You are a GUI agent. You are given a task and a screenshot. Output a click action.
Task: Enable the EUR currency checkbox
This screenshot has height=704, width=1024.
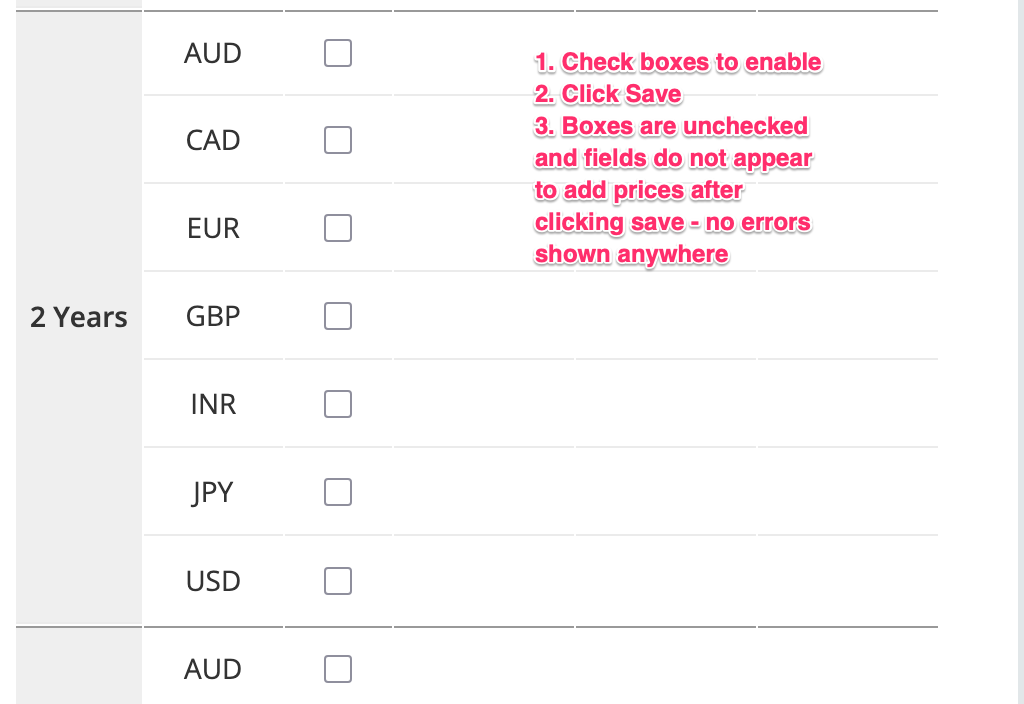[x=338, y=228]
